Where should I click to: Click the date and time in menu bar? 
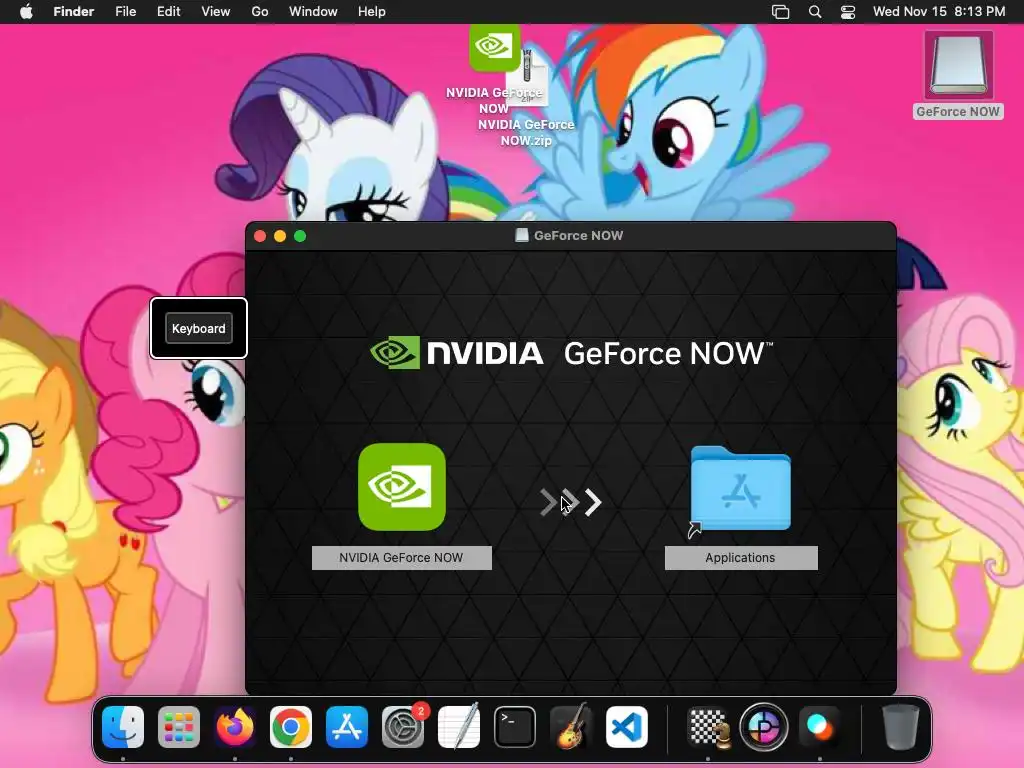[938, 12]
